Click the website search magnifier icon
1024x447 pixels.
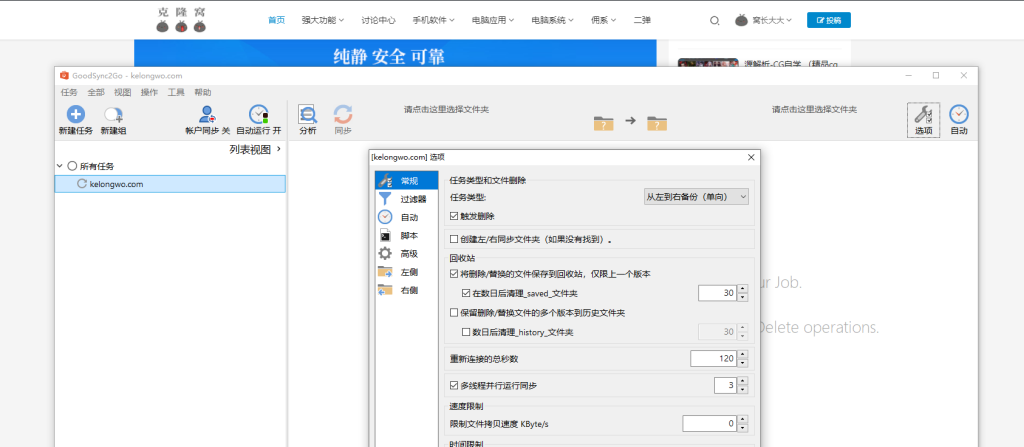(714, 20)
